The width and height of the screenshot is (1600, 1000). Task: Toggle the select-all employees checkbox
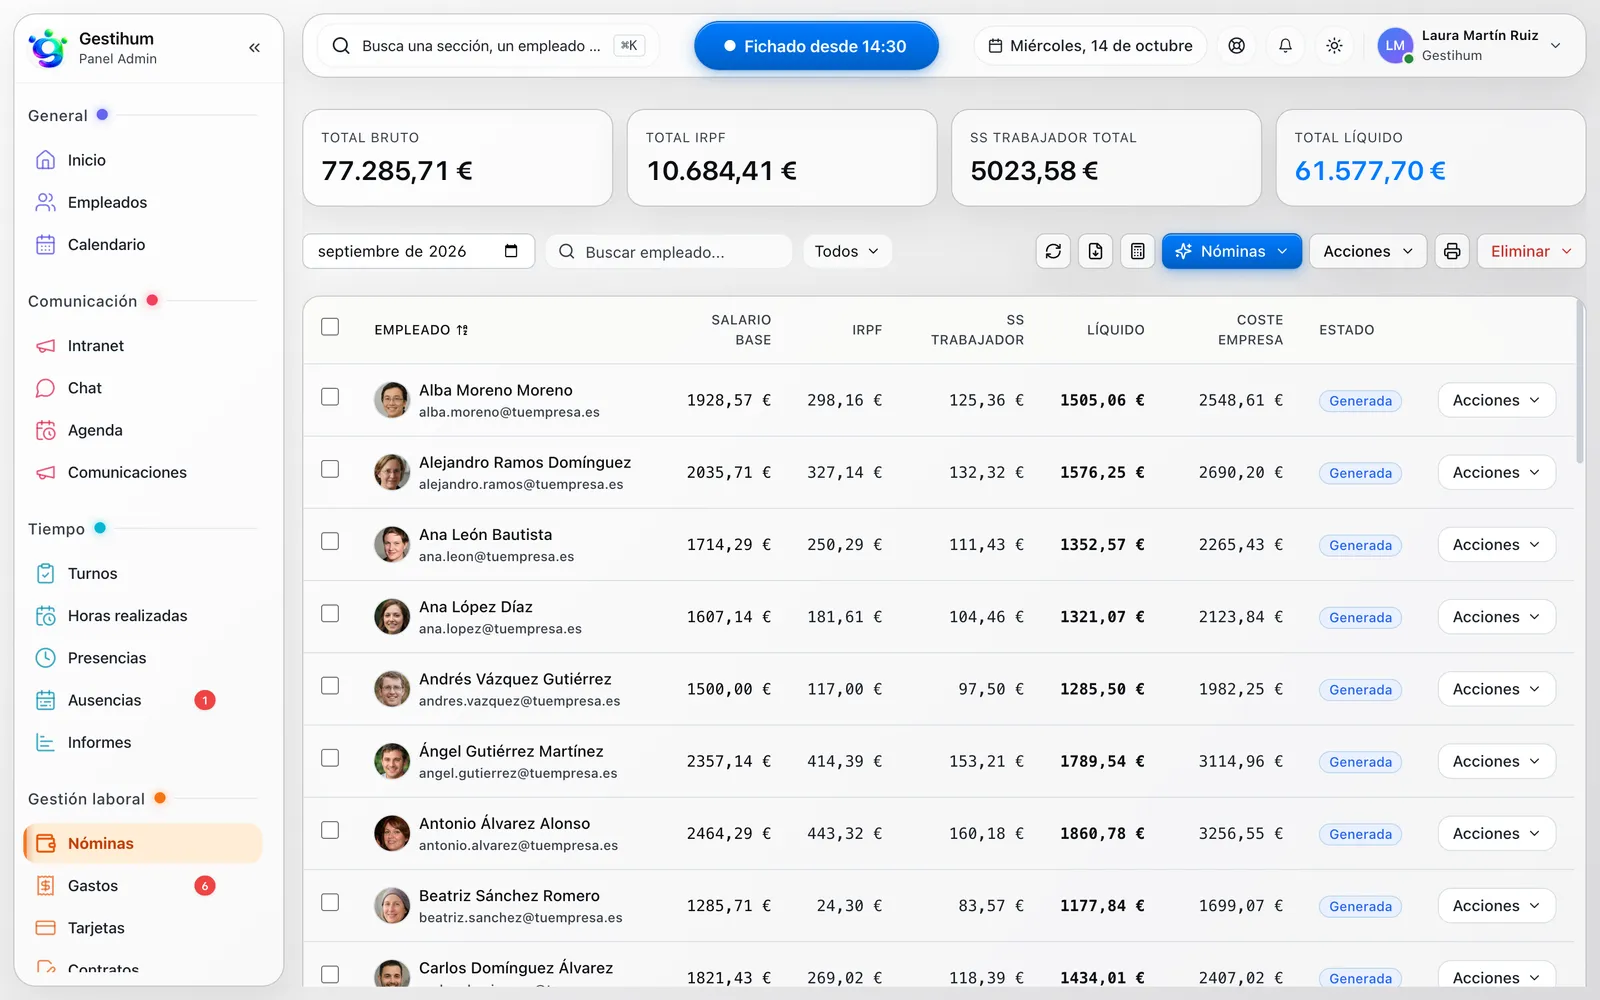click(330, 327)
